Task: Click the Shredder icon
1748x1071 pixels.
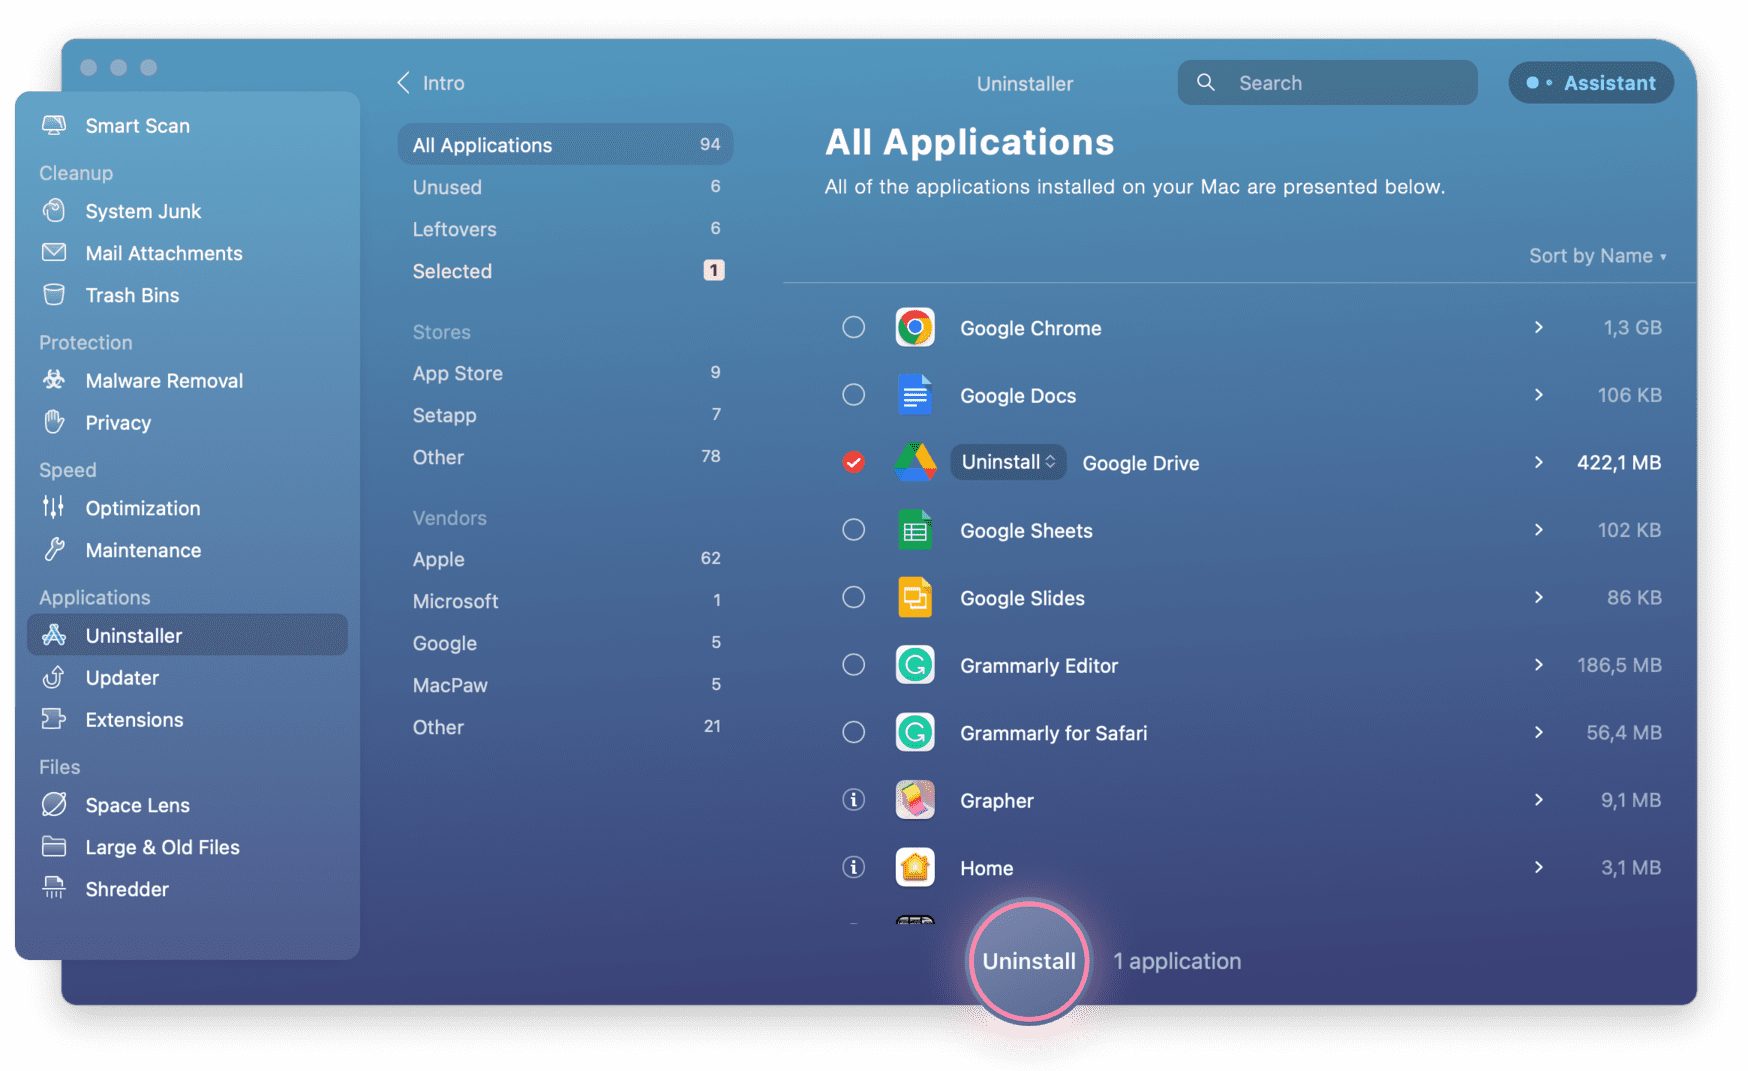Action: (x=54, y=888)
